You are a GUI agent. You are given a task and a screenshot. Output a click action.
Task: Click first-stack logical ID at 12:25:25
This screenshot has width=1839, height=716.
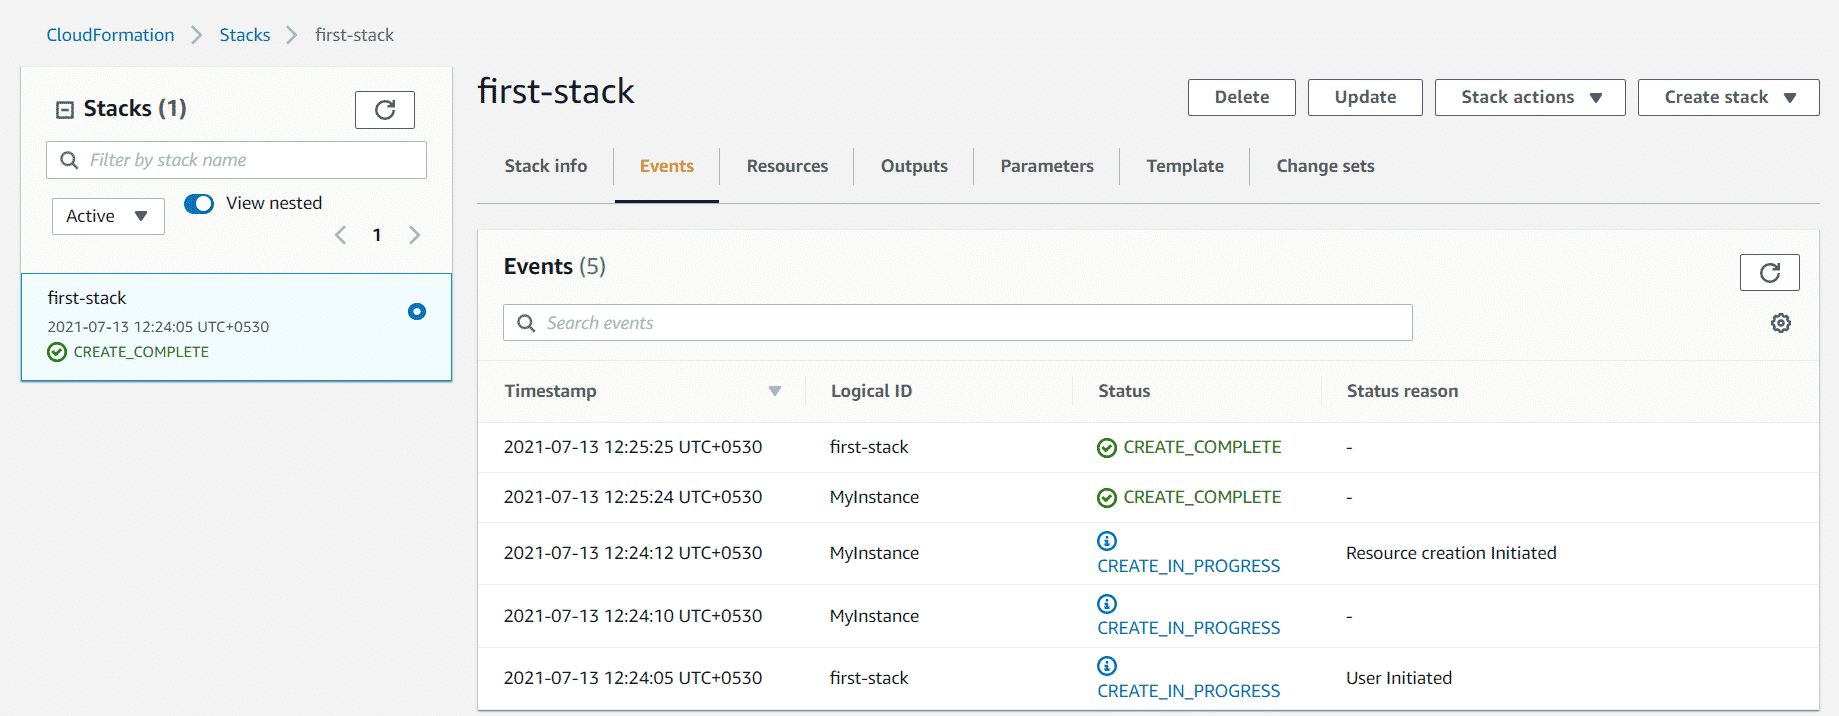869,447
